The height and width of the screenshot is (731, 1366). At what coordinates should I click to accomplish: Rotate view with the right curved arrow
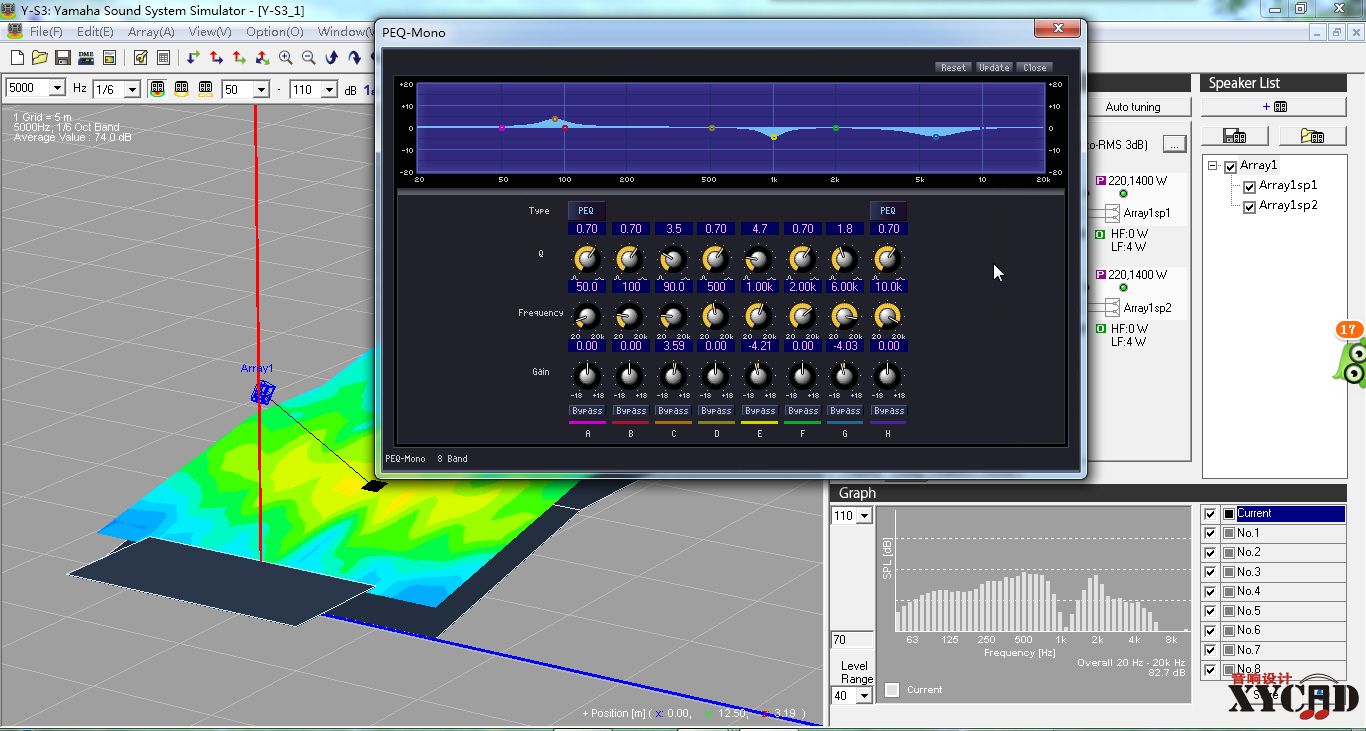[355, 58]
